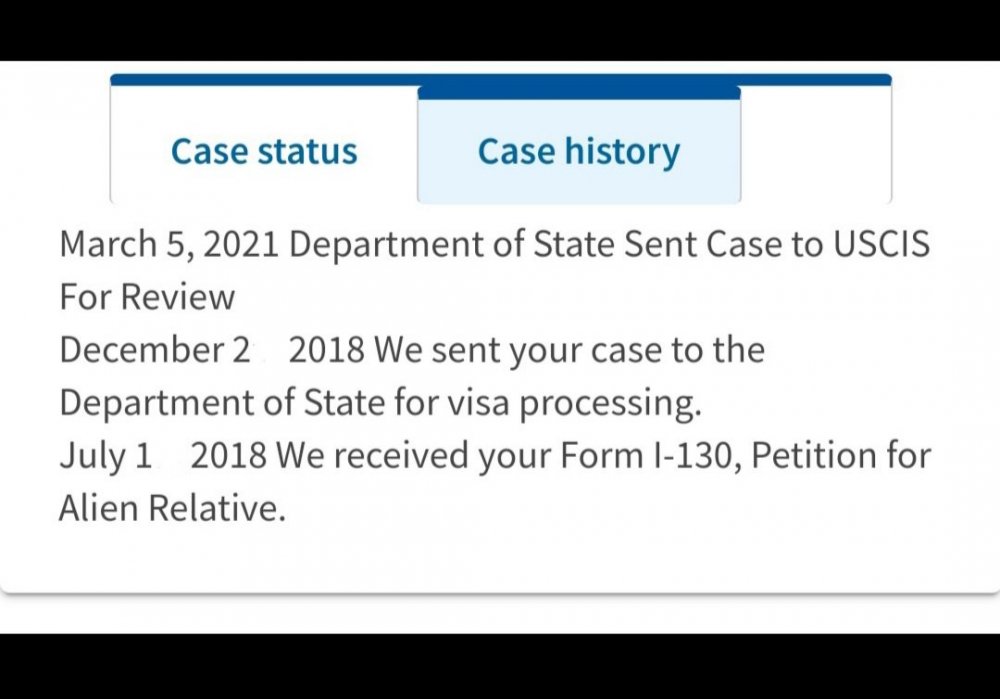Viewport: 1000px width, 699px height.
Task: Click the empty tab area right of Case history
Action: coord(815,152)
